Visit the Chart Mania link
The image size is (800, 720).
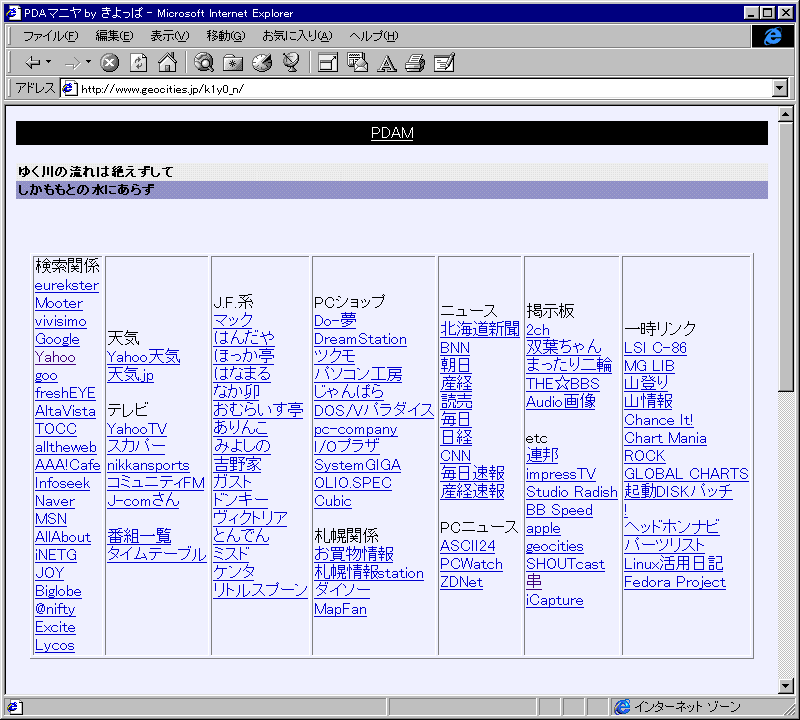coord(665,438)
